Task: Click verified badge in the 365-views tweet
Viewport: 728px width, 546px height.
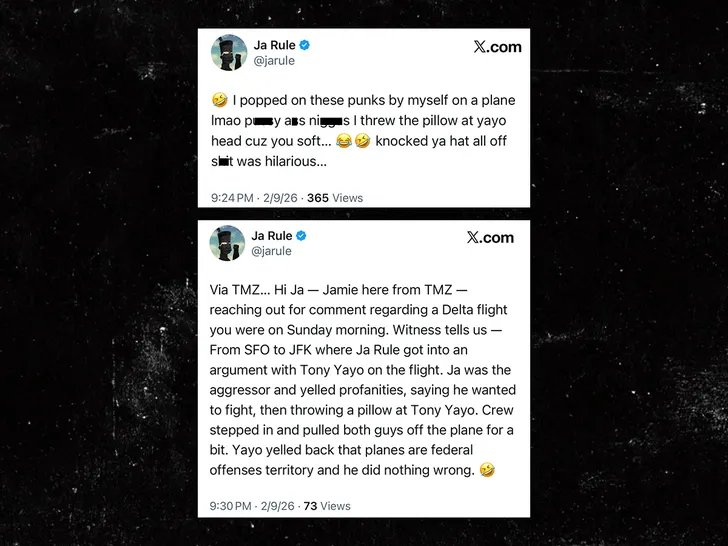Action: point(303,45)
